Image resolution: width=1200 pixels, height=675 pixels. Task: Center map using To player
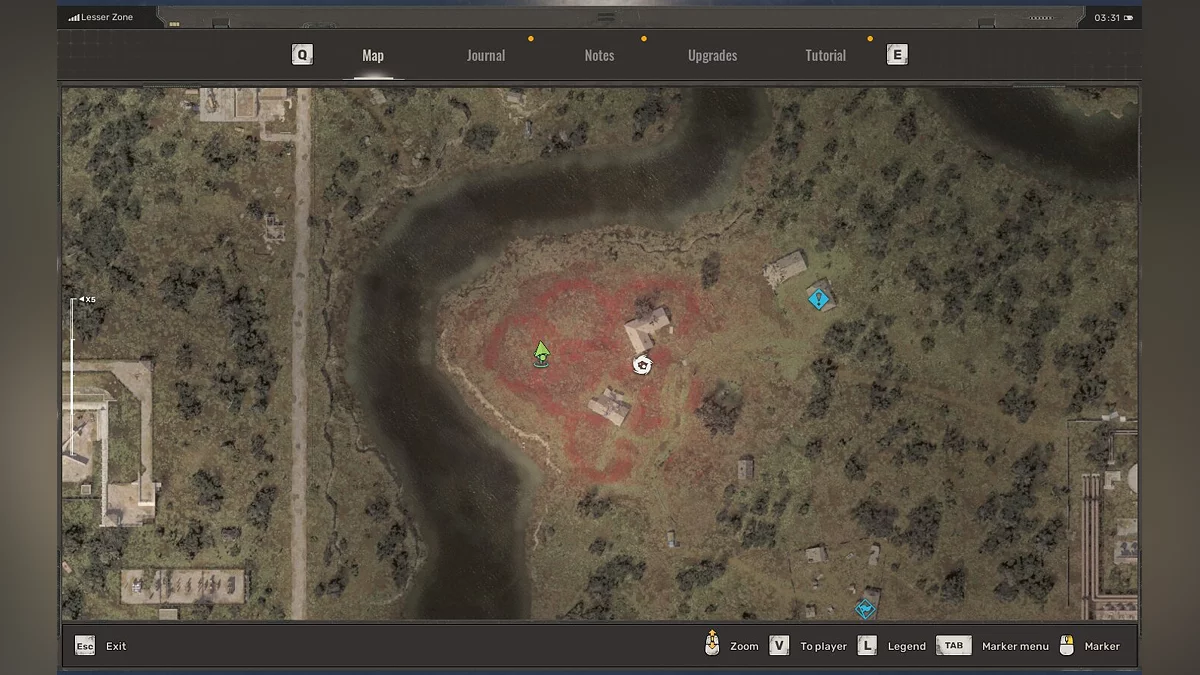point(823,646)
